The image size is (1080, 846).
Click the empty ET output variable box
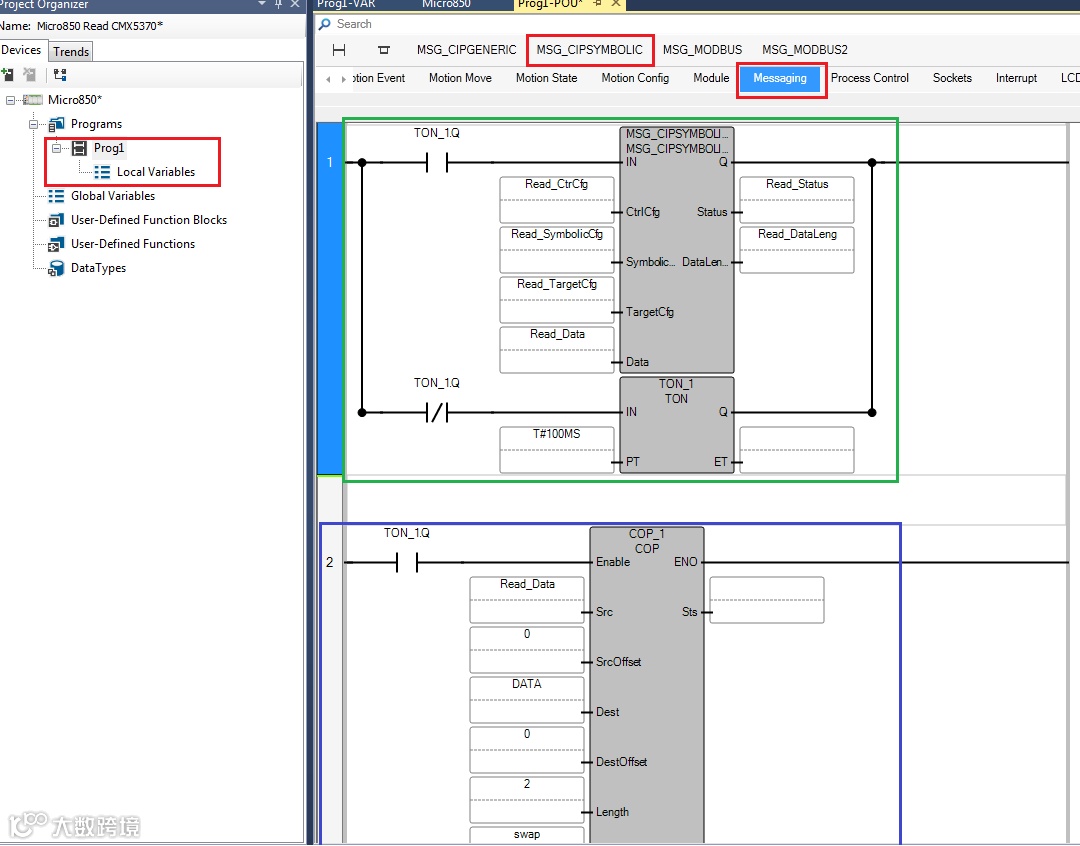[797, 450]
